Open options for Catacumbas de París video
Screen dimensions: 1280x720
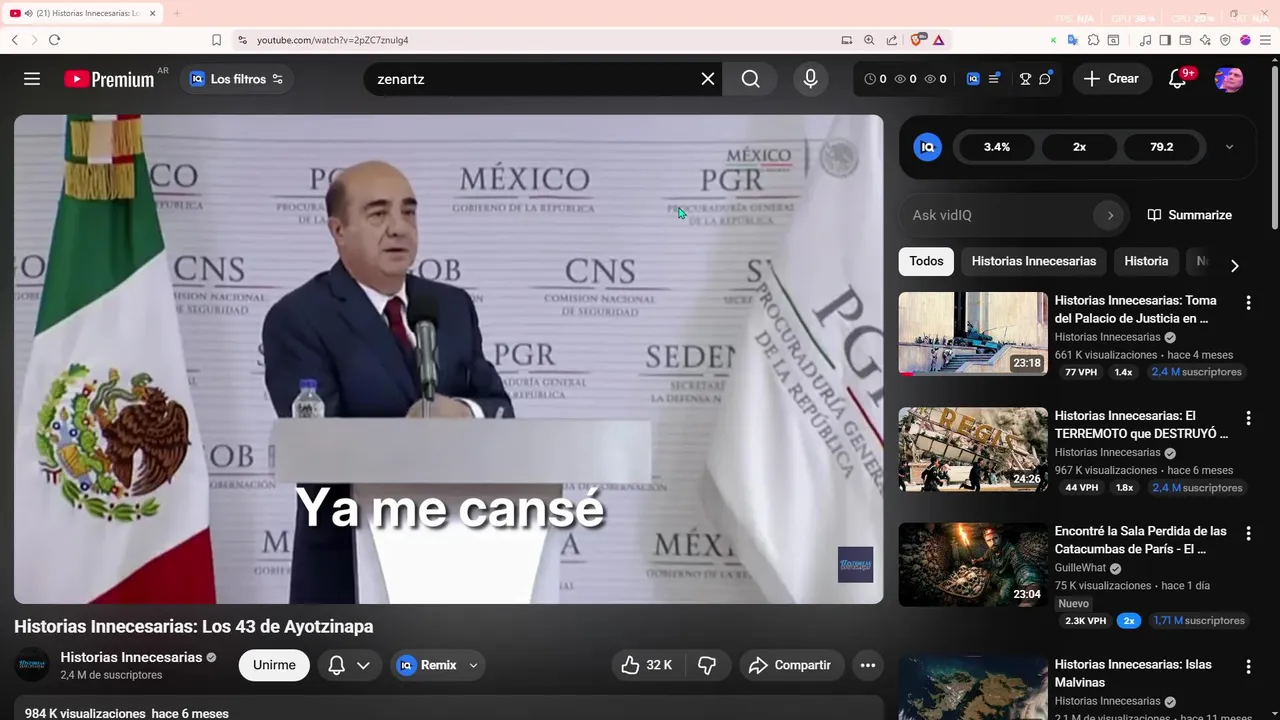[1248, 533]
